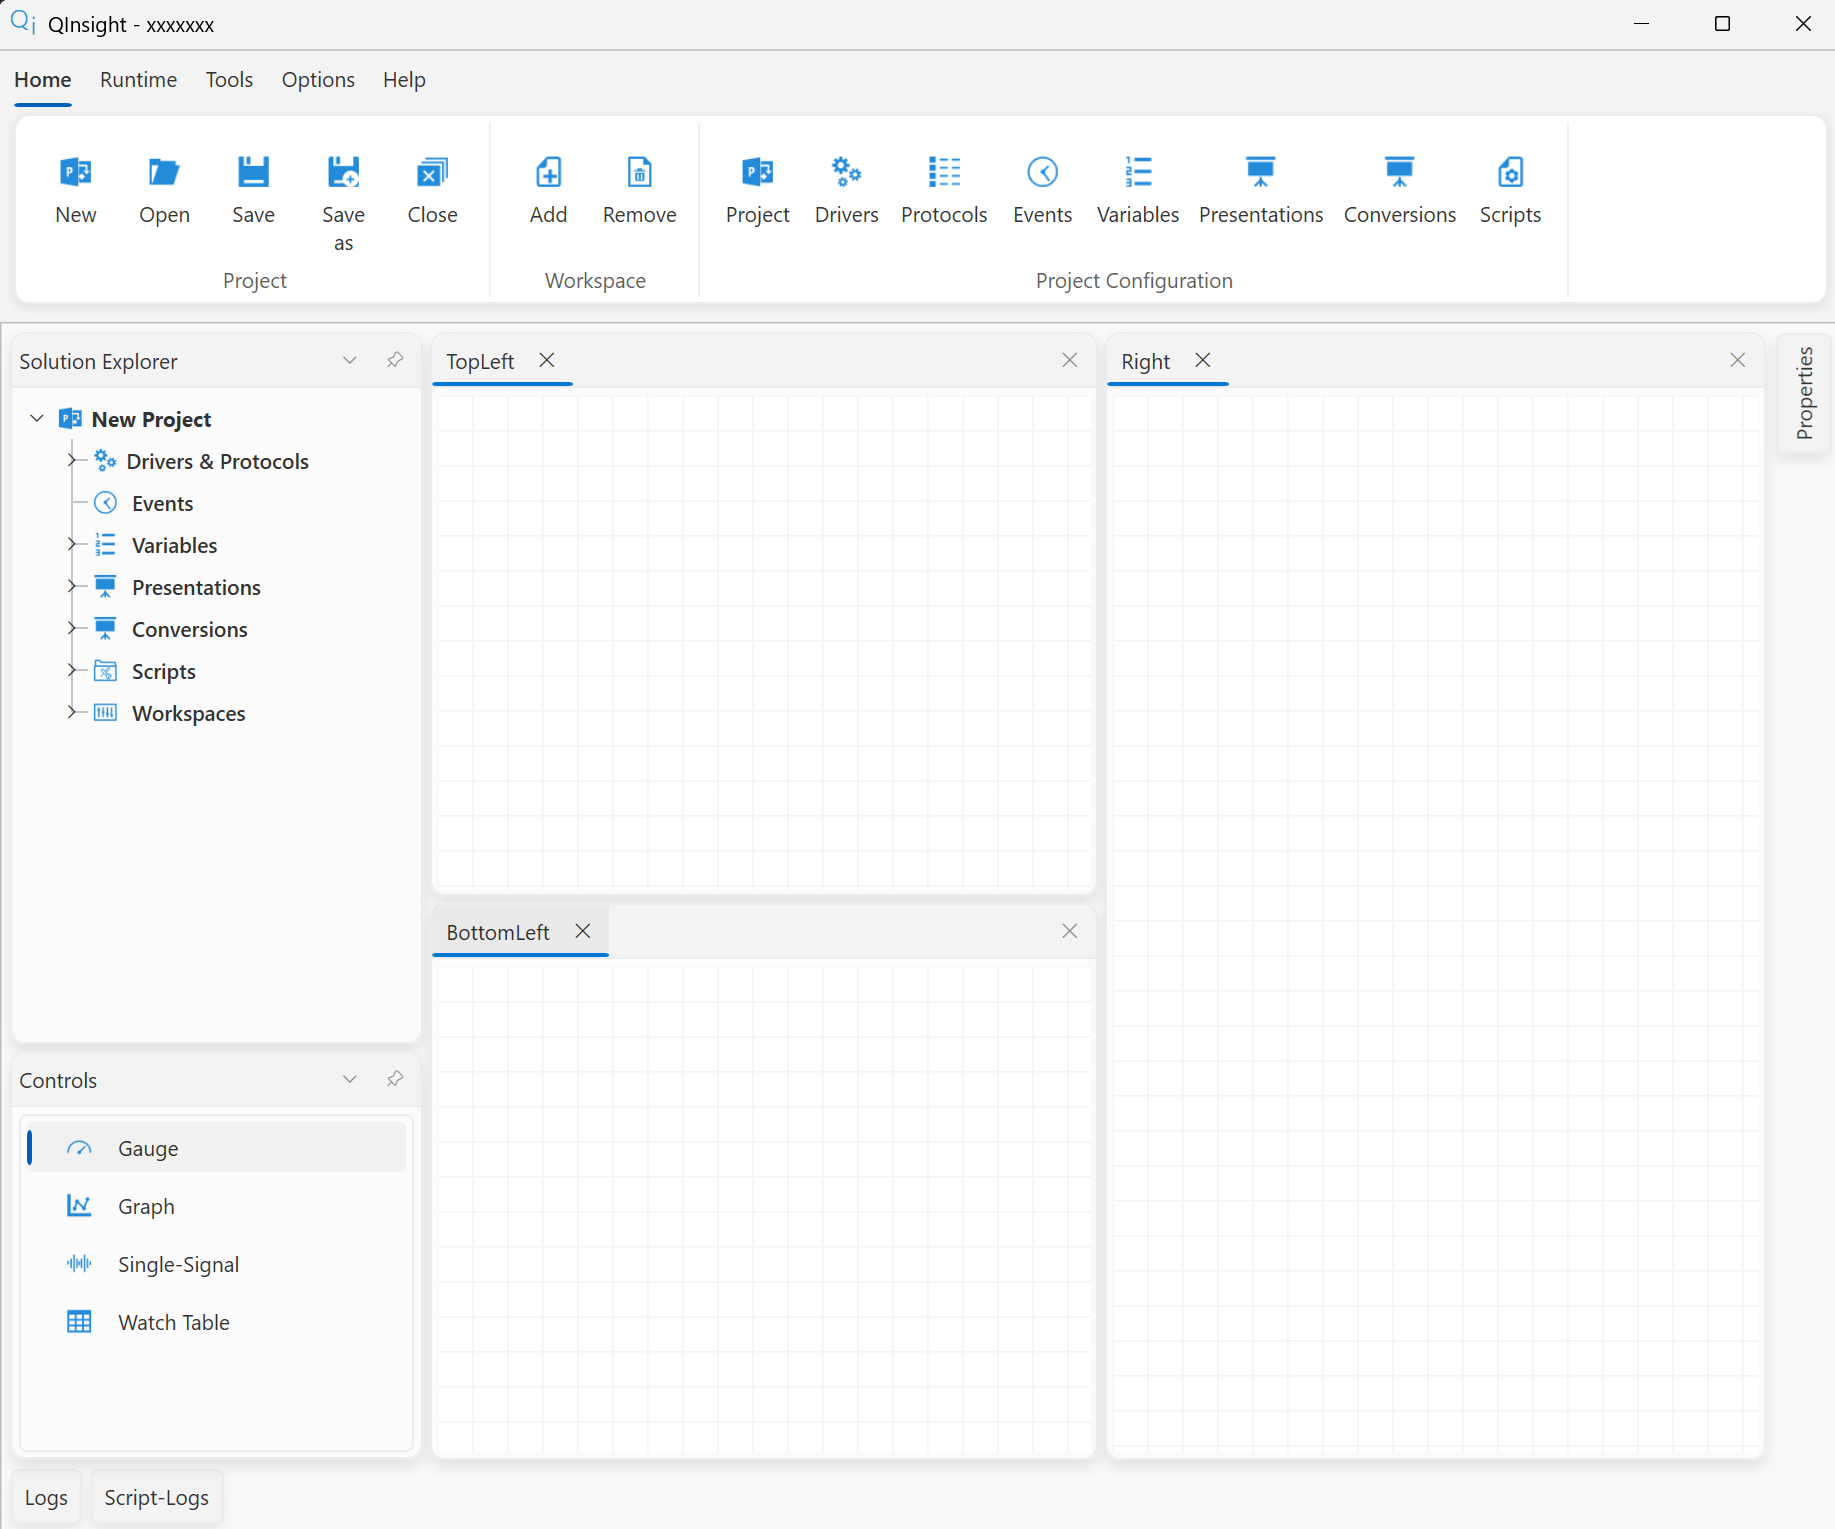Choose Save as in ribbon
Image resolution: width=1835 pixels, height=1529 pixels.
[343, 204]
